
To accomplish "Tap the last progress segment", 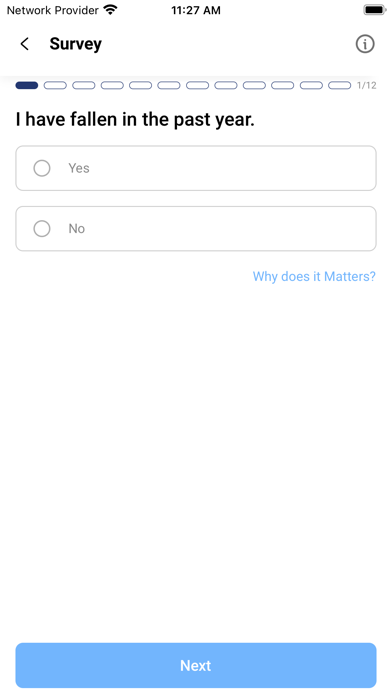I will [340, 85].
